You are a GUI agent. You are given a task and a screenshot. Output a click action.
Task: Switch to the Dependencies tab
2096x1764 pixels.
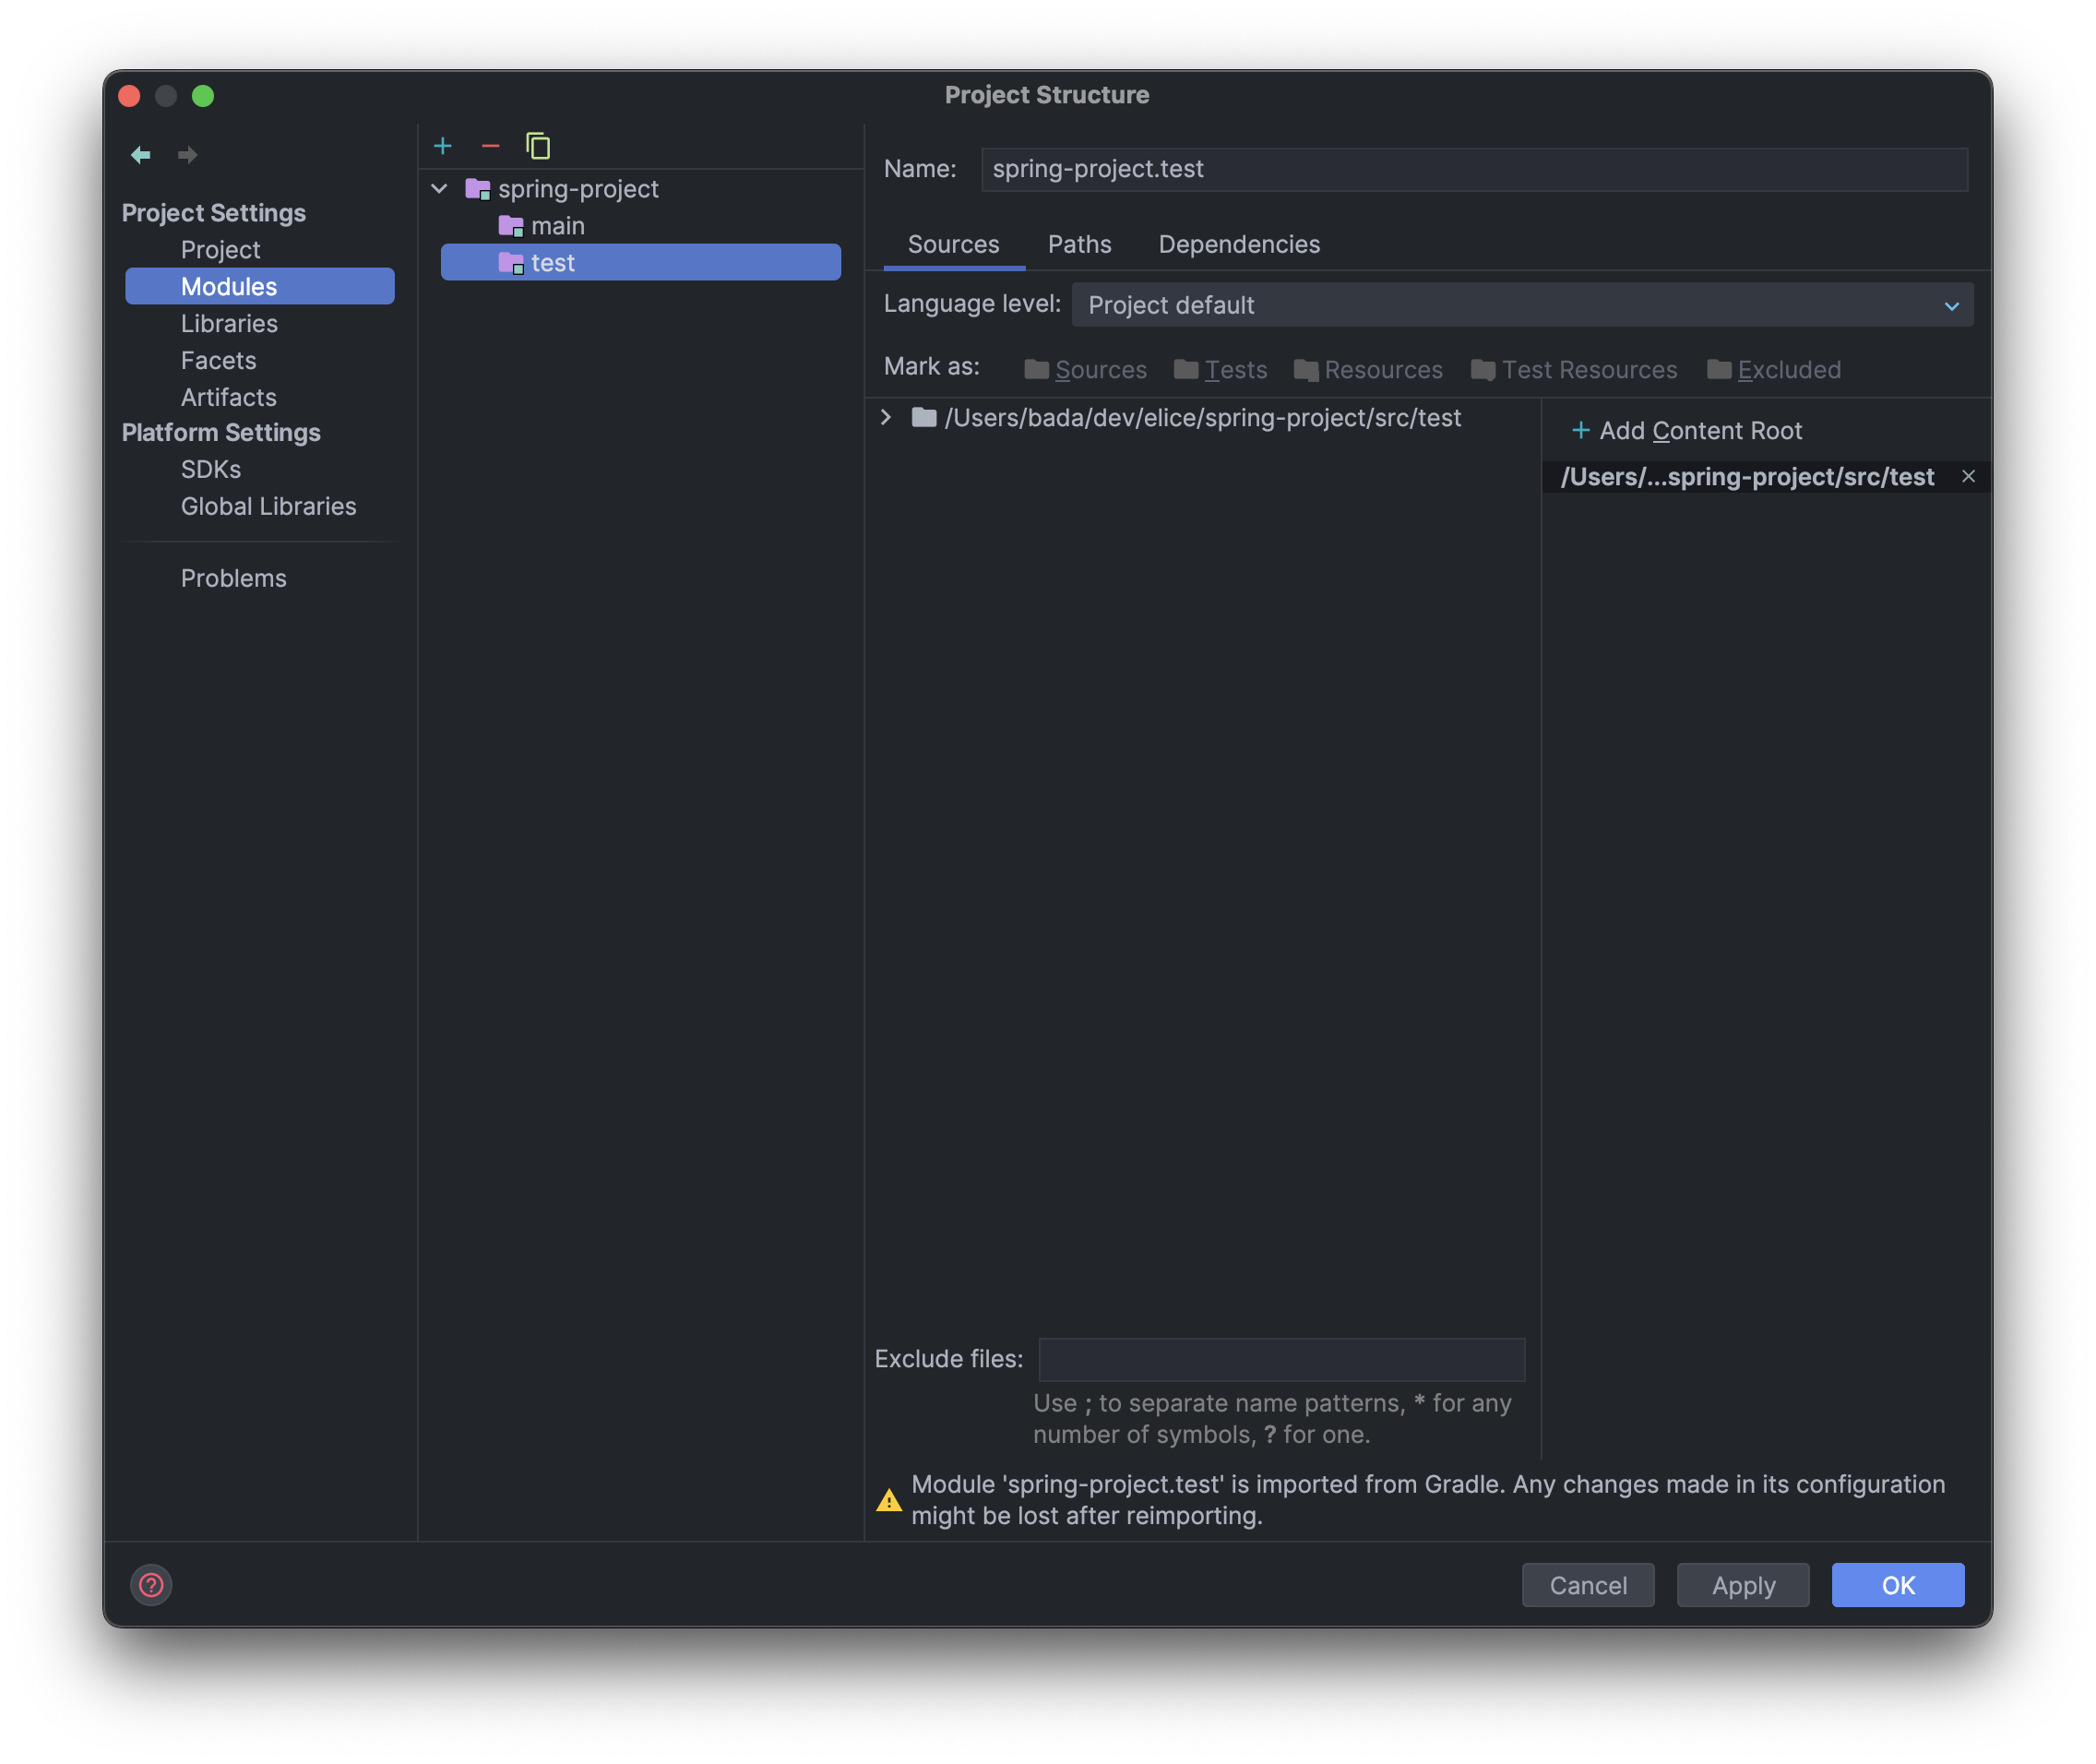pos(1238,245)
